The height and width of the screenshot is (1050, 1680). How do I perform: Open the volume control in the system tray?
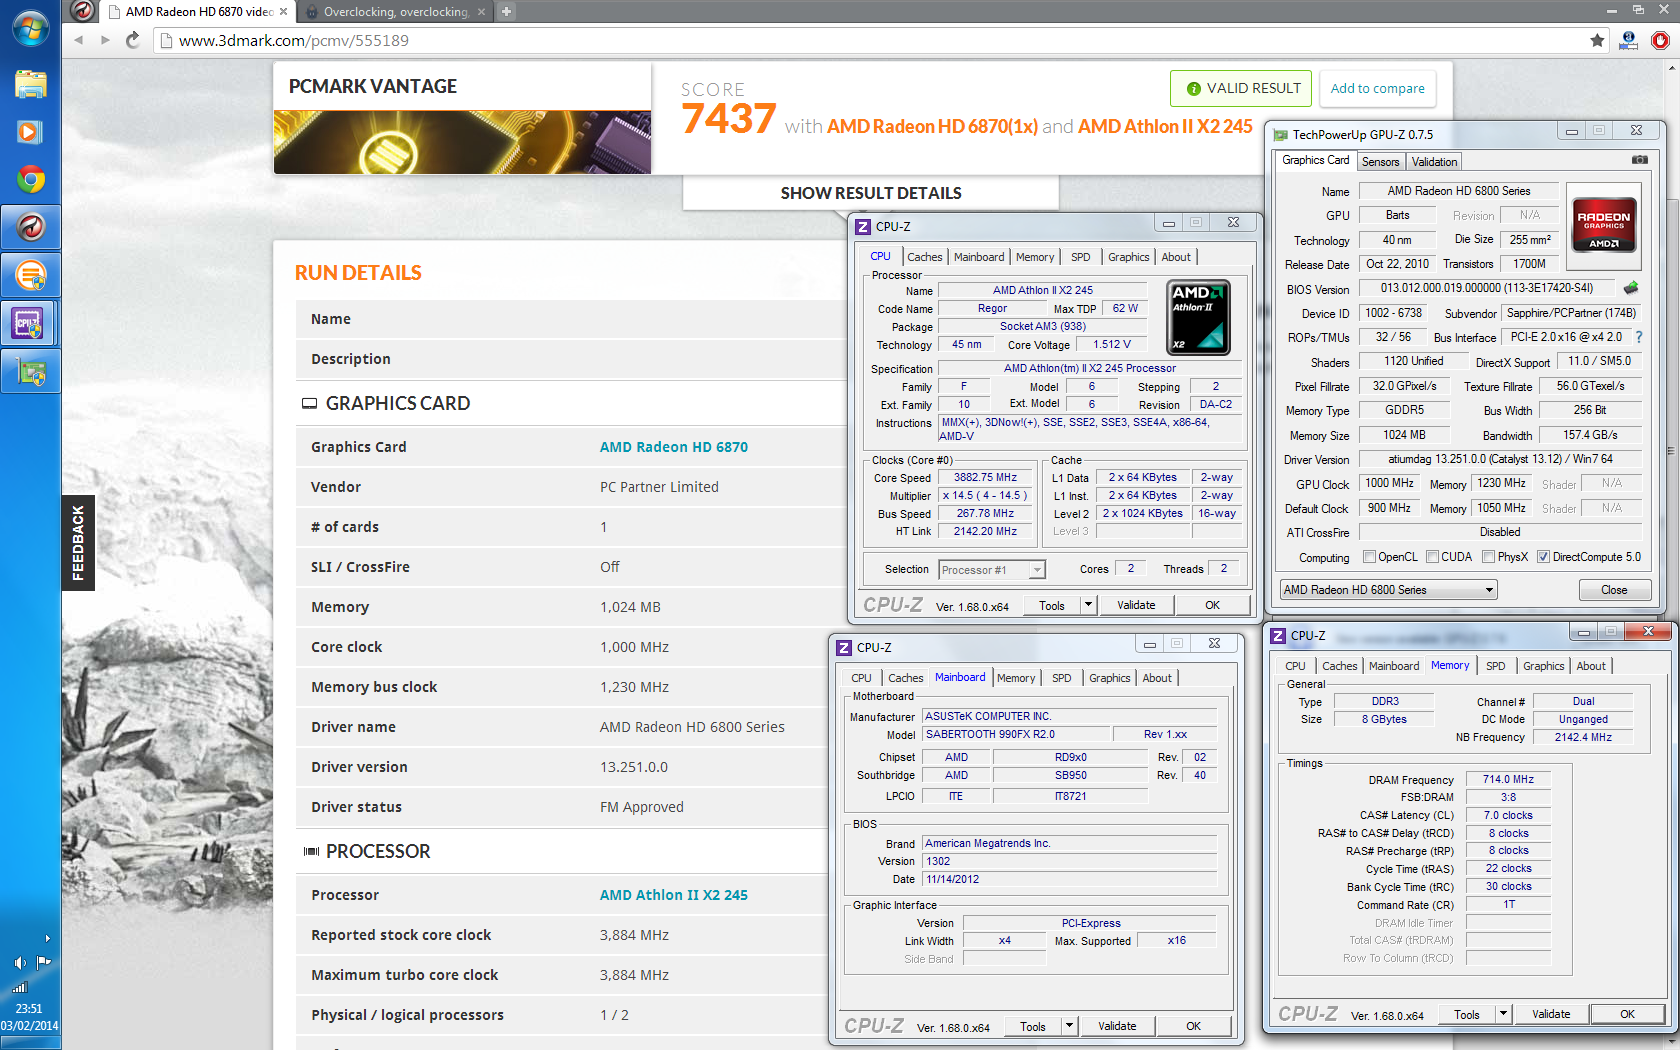click(x=20, y=963)
